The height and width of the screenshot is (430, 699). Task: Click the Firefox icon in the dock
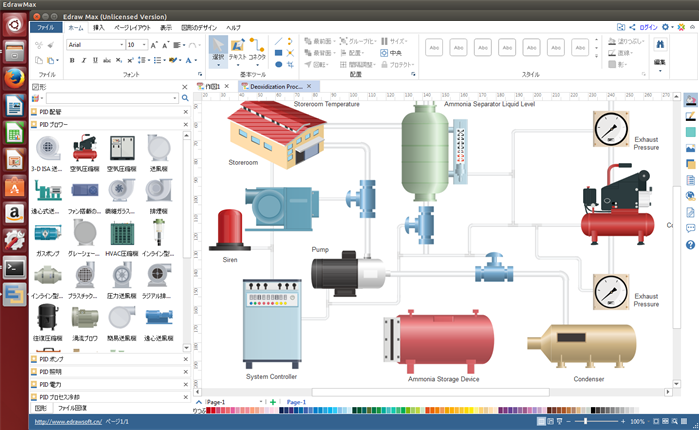coord(14,78)
